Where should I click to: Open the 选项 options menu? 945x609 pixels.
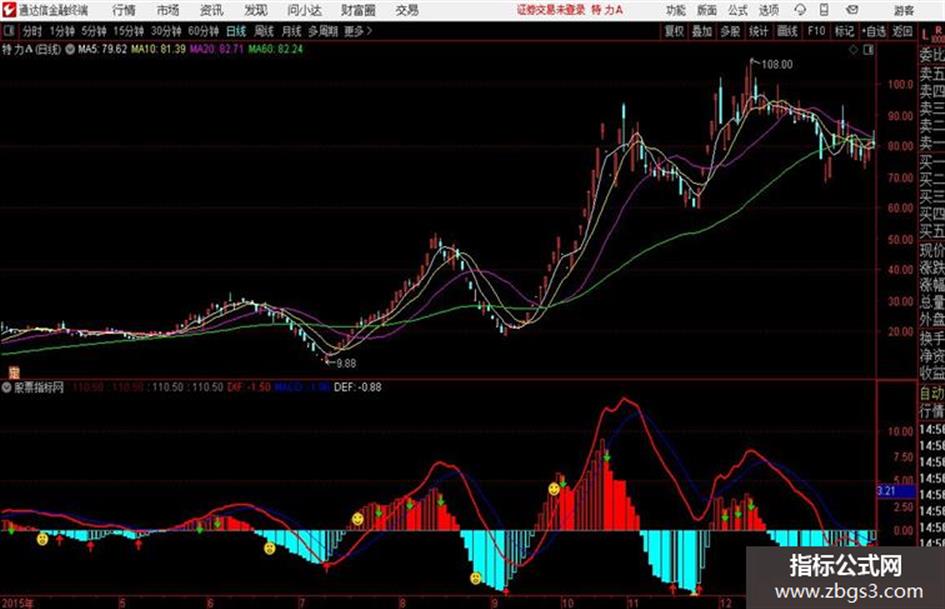768,10
